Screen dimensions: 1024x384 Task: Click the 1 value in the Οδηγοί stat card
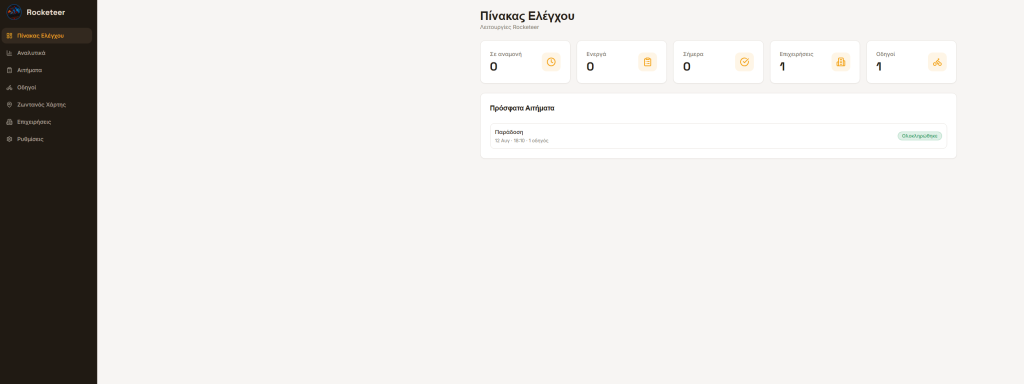[x=879, y=67]
